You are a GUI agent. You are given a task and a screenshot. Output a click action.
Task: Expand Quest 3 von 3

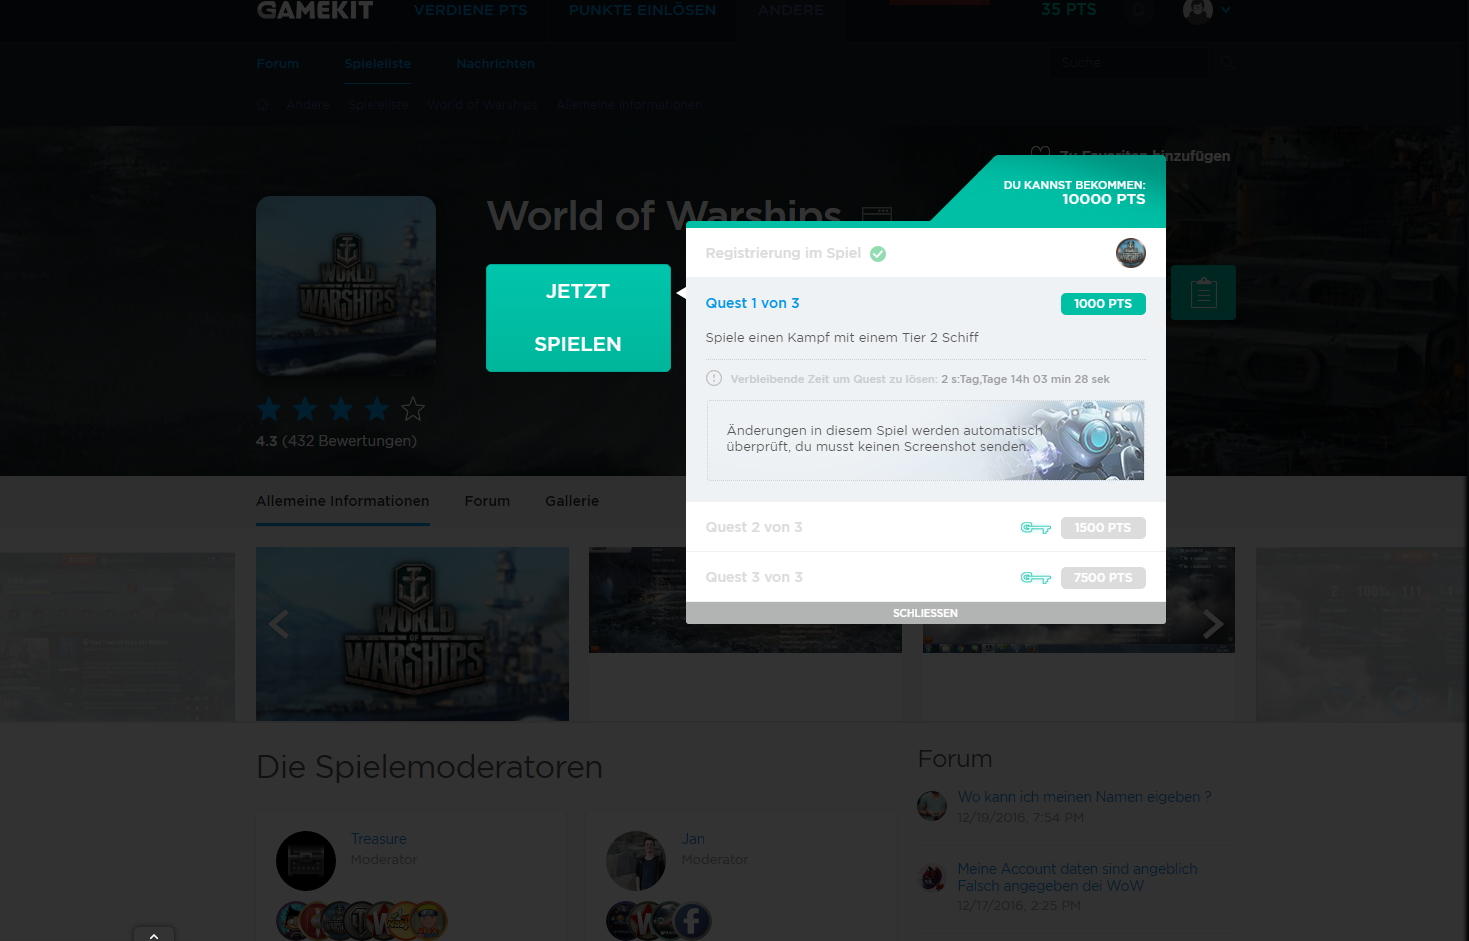coord(754,577)
